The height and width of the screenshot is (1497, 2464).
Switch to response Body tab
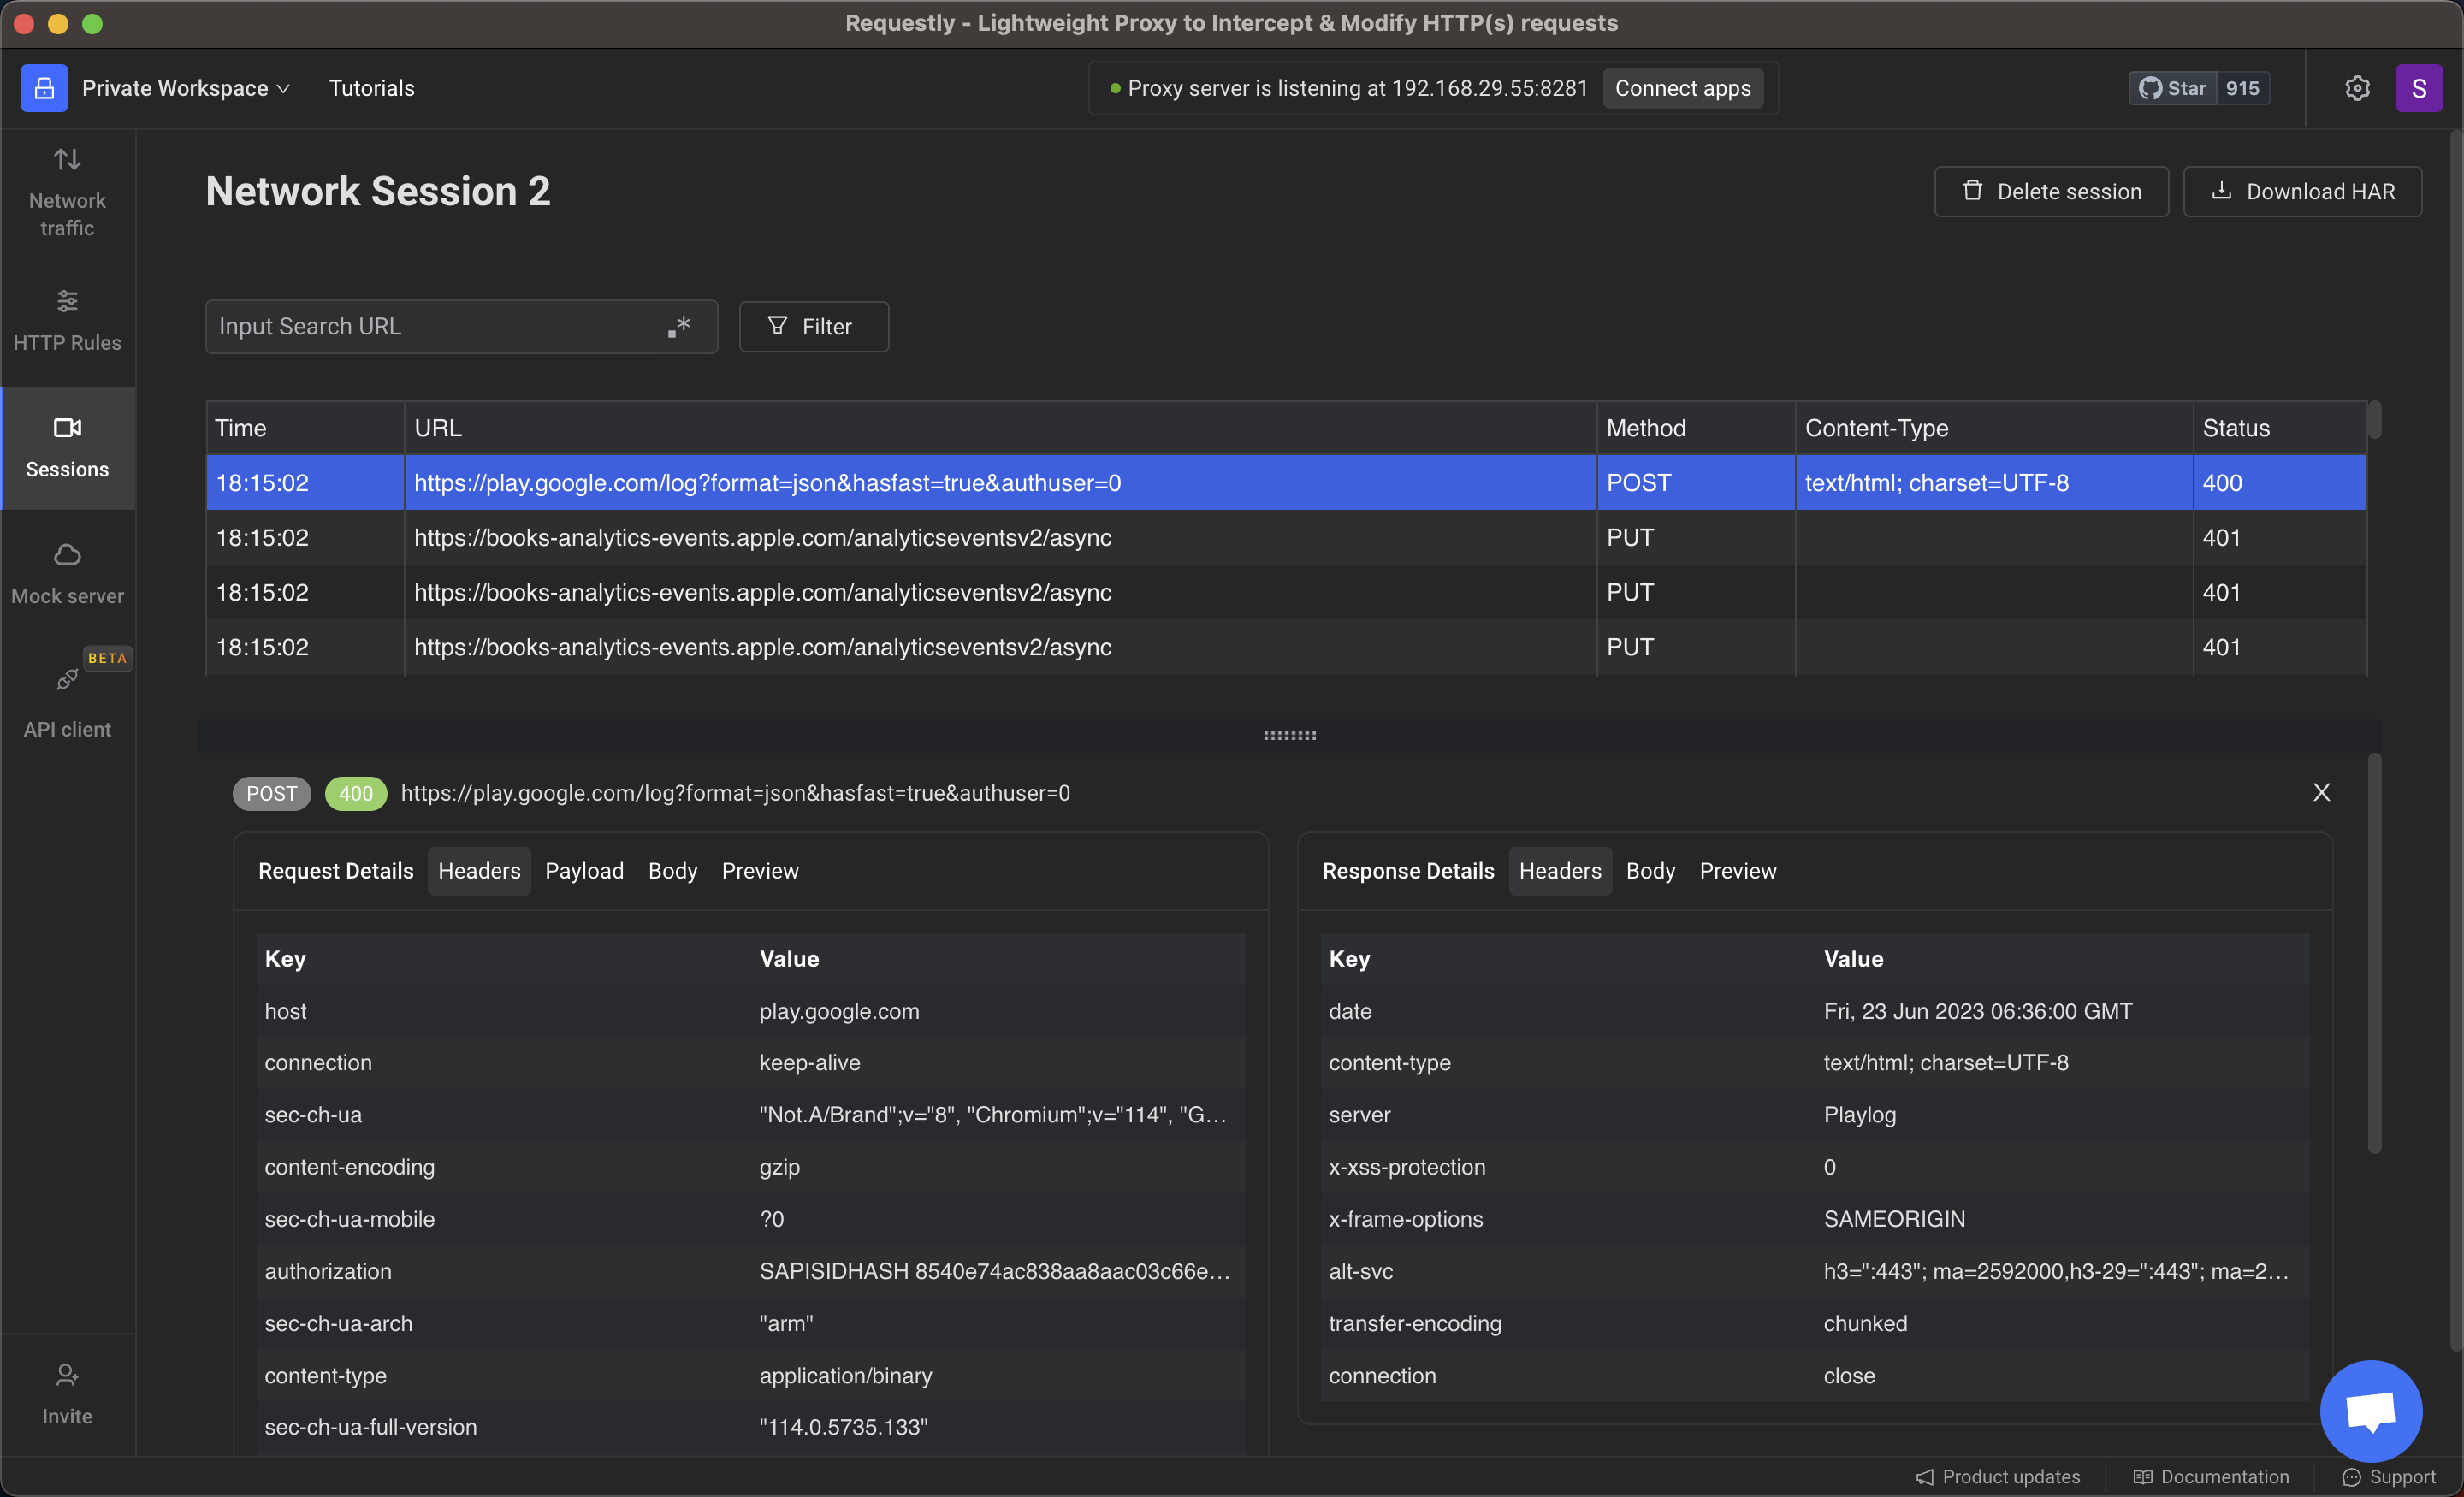tap(1650, 871)
